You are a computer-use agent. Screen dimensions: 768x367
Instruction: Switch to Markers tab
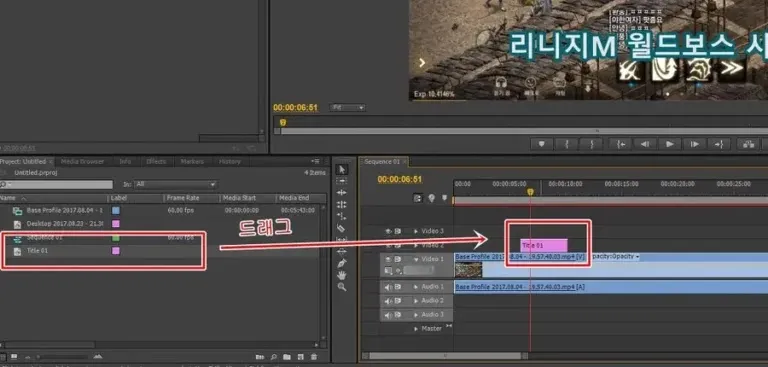pos(192,161)
